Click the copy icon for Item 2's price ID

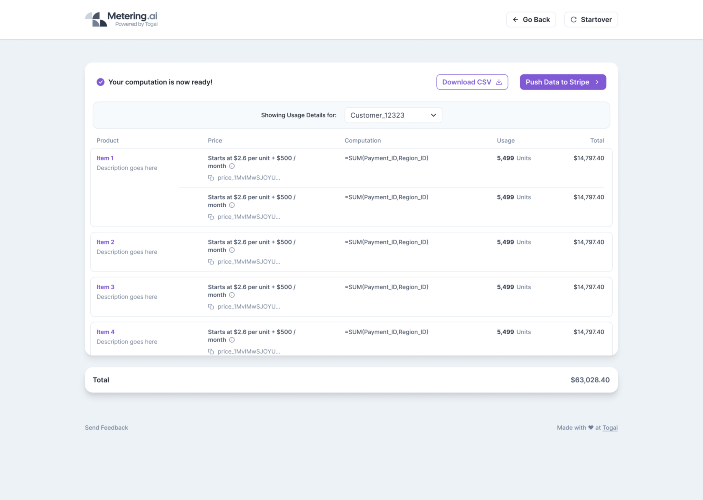(211, 261)
